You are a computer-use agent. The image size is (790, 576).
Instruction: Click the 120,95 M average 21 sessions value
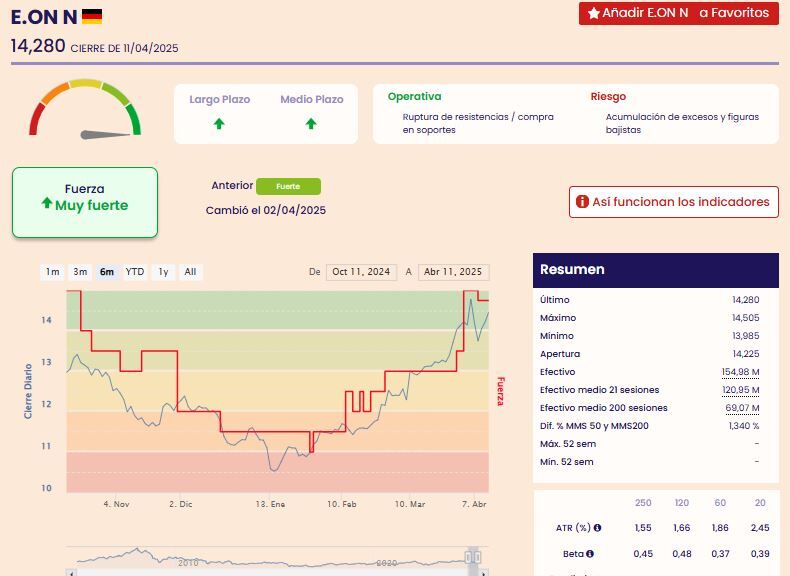(x=741, y=390)
